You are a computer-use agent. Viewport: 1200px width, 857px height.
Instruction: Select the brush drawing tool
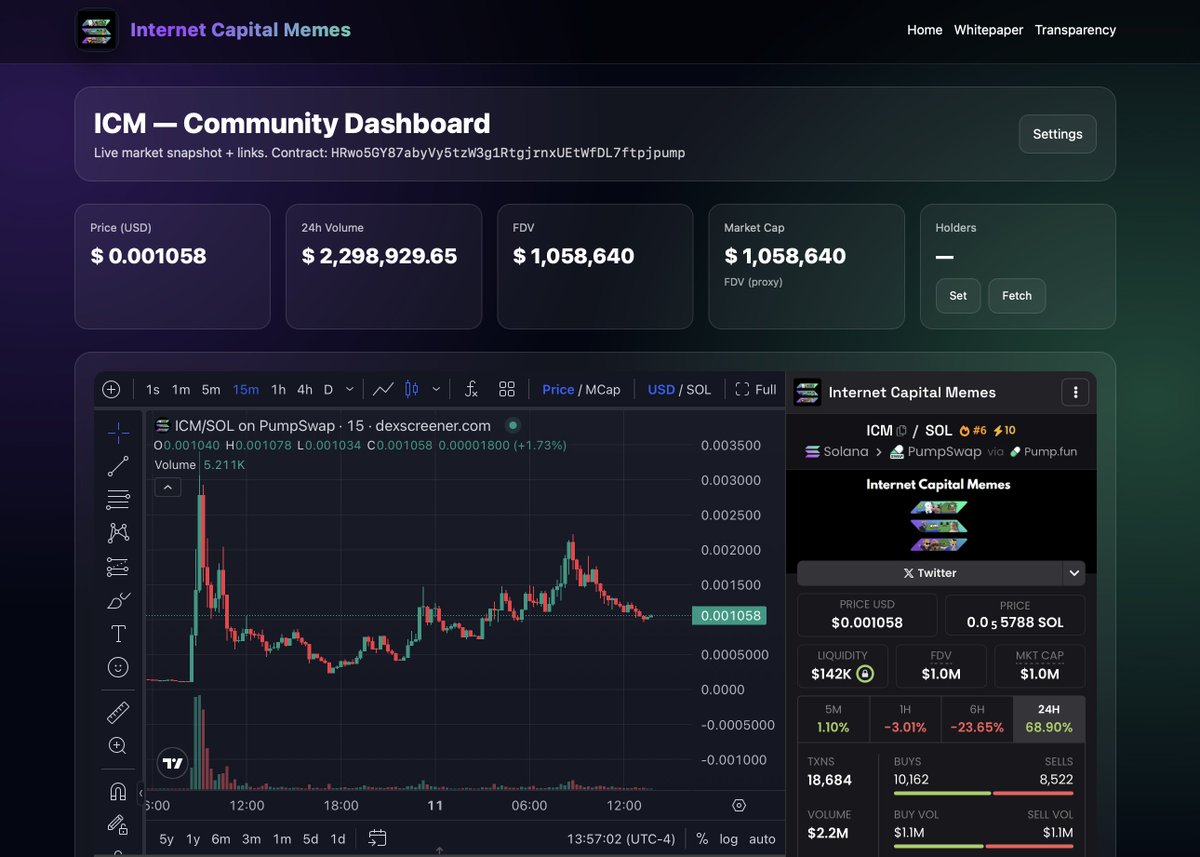118,601
